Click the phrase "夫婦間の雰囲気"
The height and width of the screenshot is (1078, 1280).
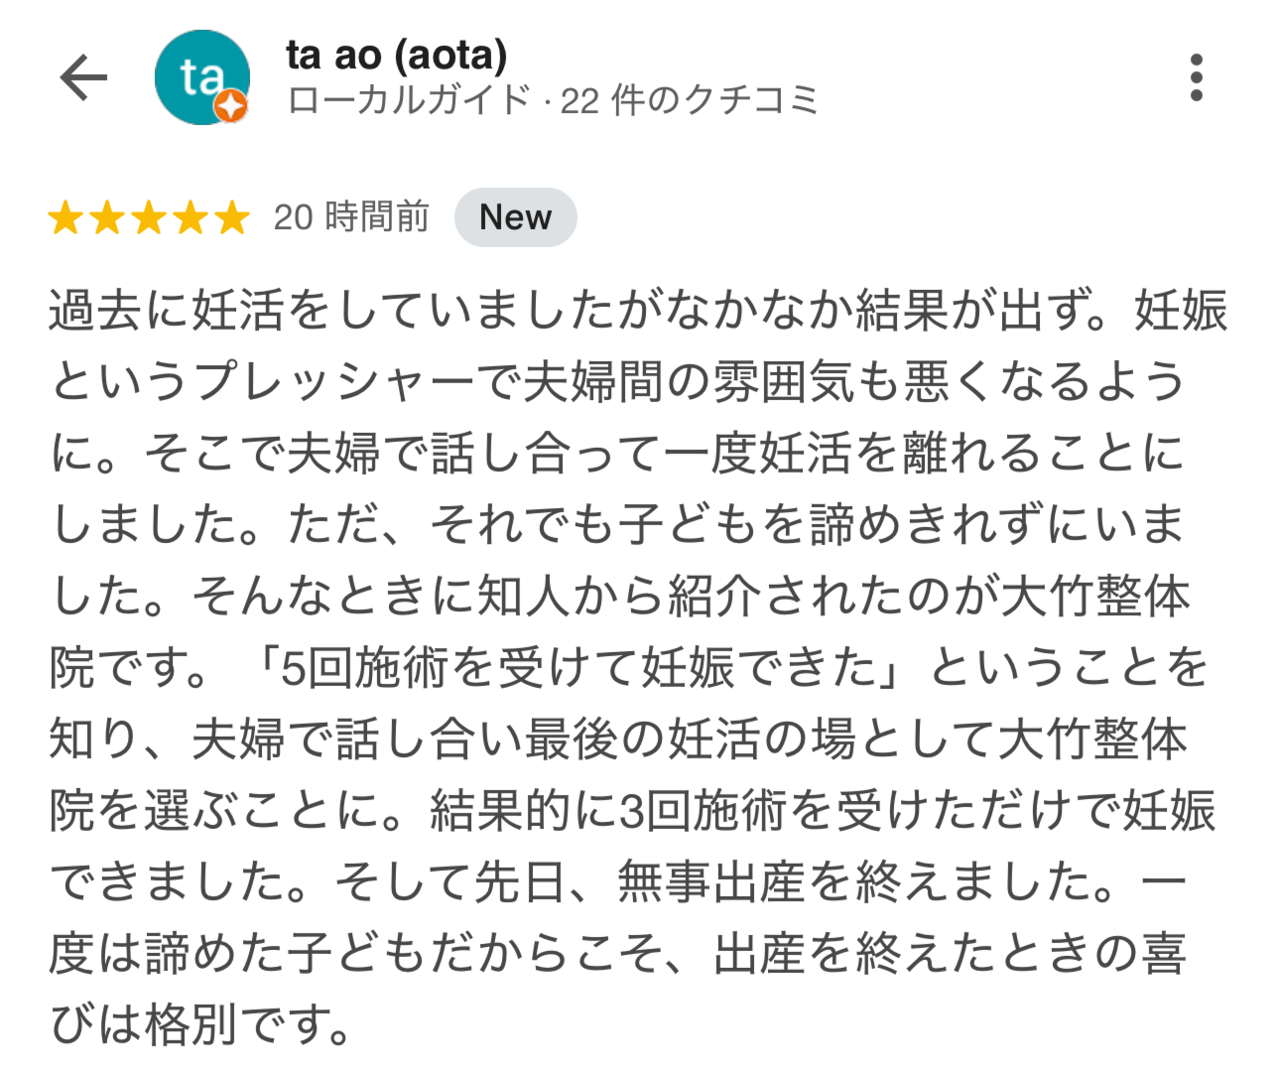coord(690,383)
